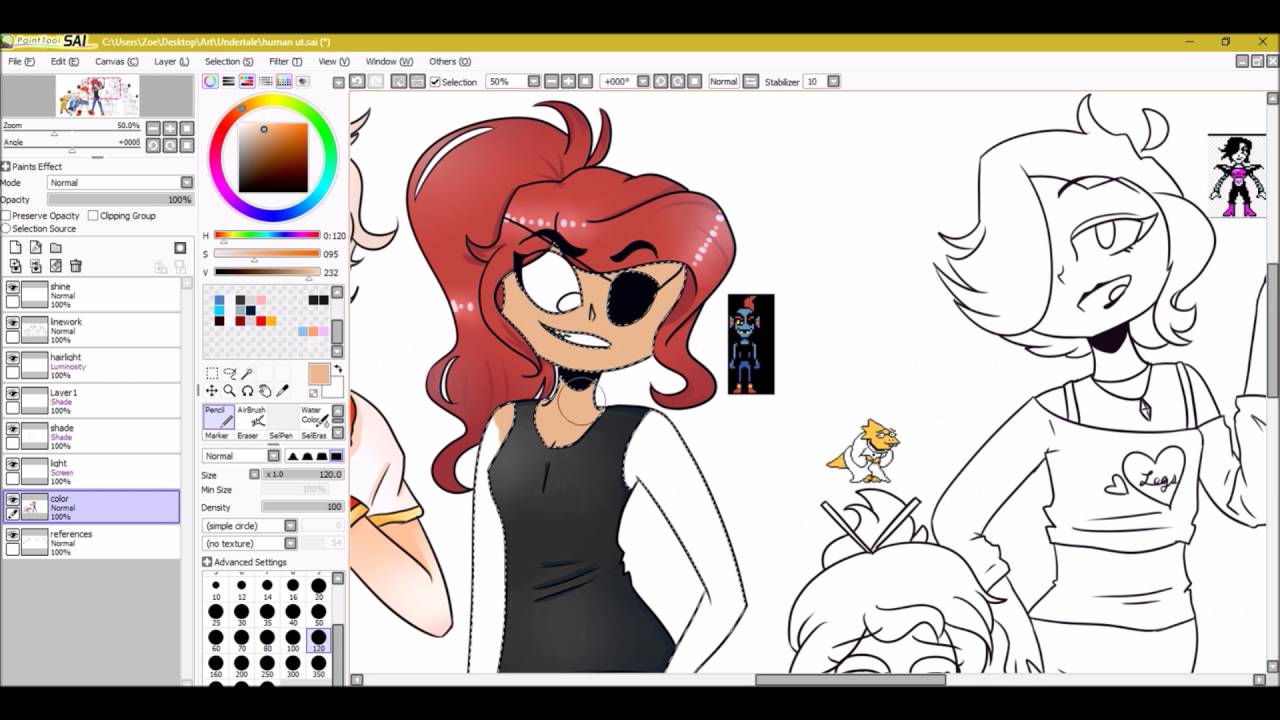Choose brush size 100 preset
1280x720 pixels.
click(293, 640)
